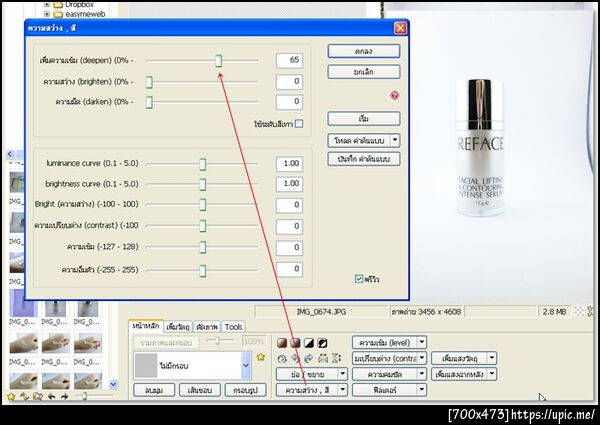Click the brighten slider handle
Screen dimensions: 600x425
point(149,82)
